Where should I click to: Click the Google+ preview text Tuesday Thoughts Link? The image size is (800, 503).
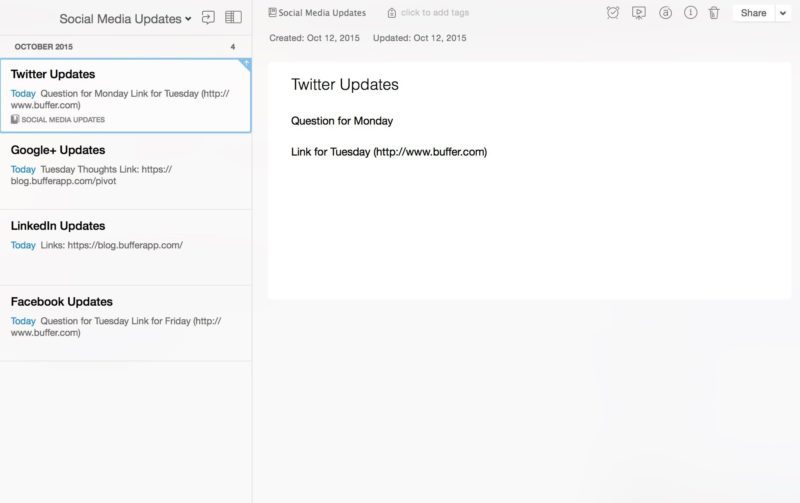[x=89, y=169]
